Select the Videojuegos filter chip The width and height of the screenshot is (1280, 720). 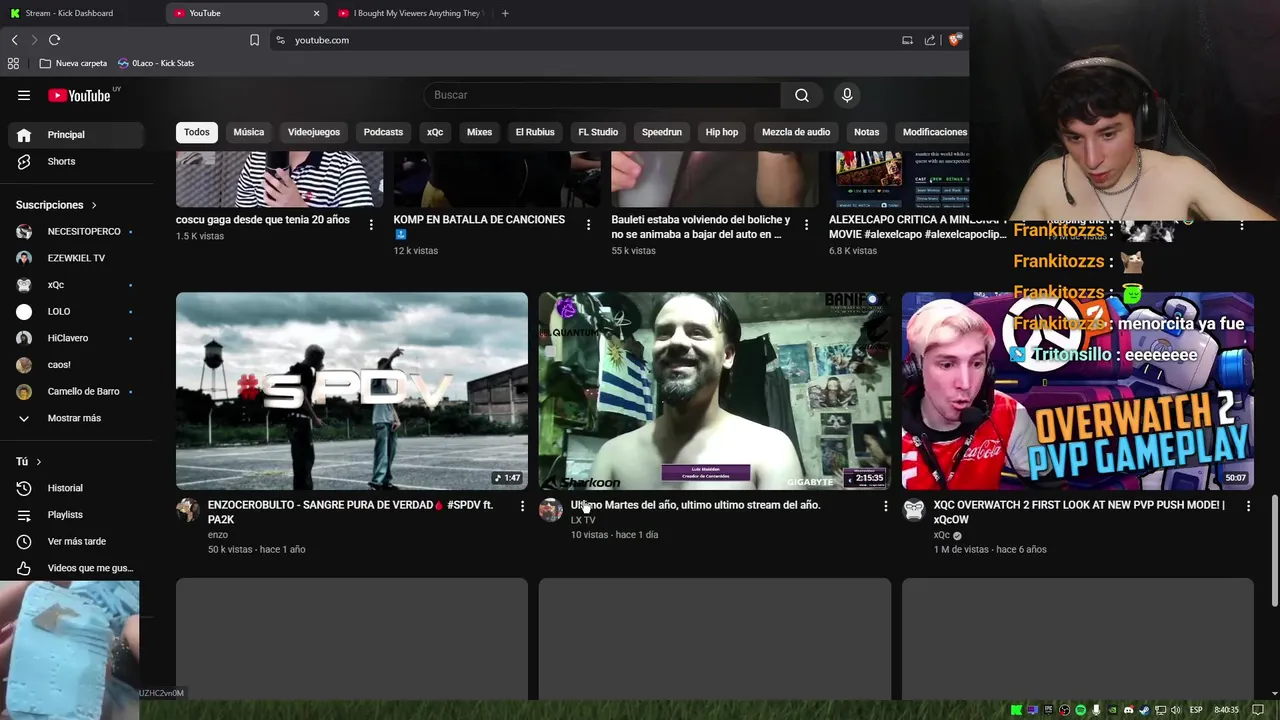[314, 132]
